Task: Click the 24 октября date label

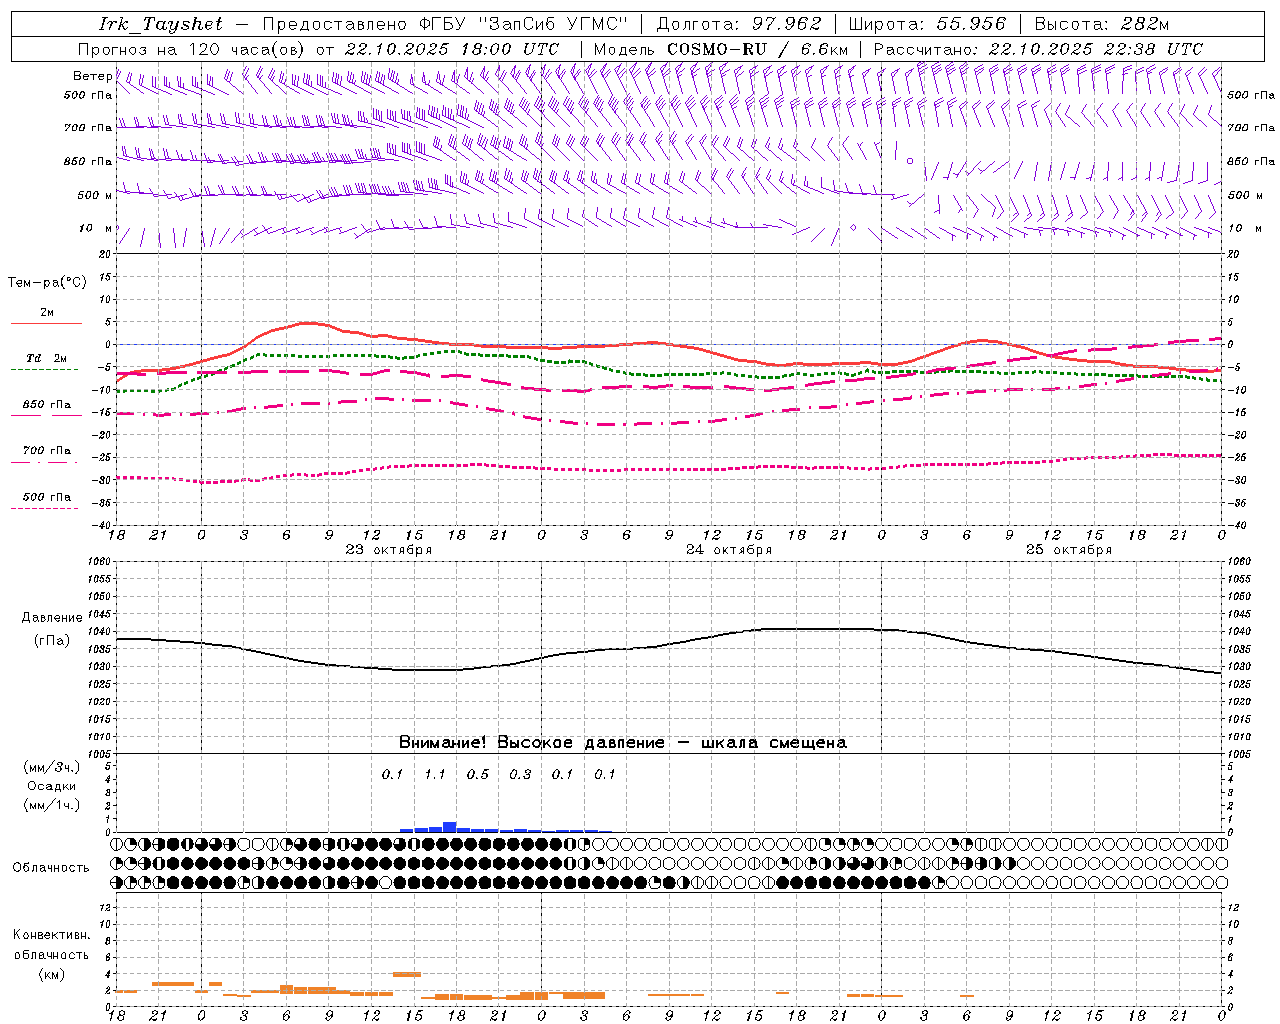Action: point(728,550)
